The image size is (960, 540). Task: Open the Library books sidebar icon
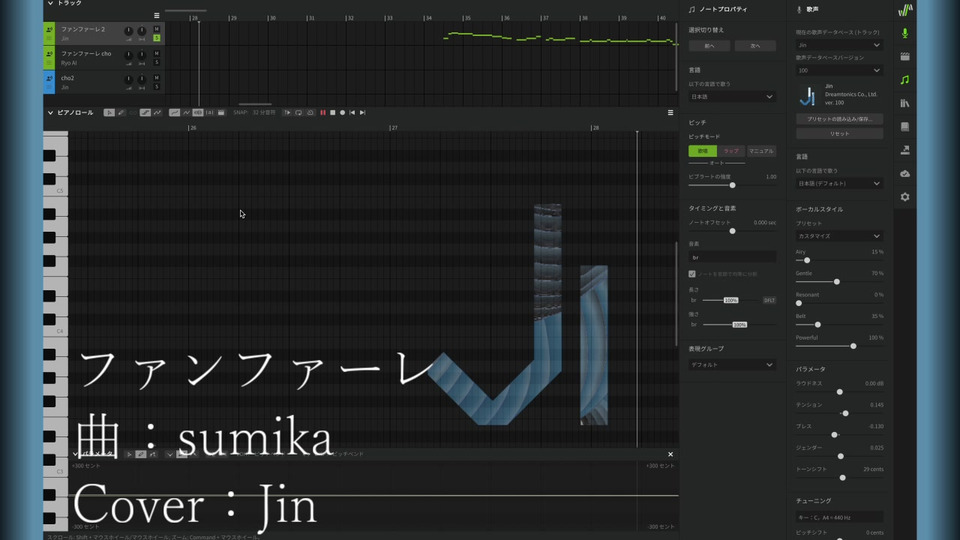click(x=905, y=103)
